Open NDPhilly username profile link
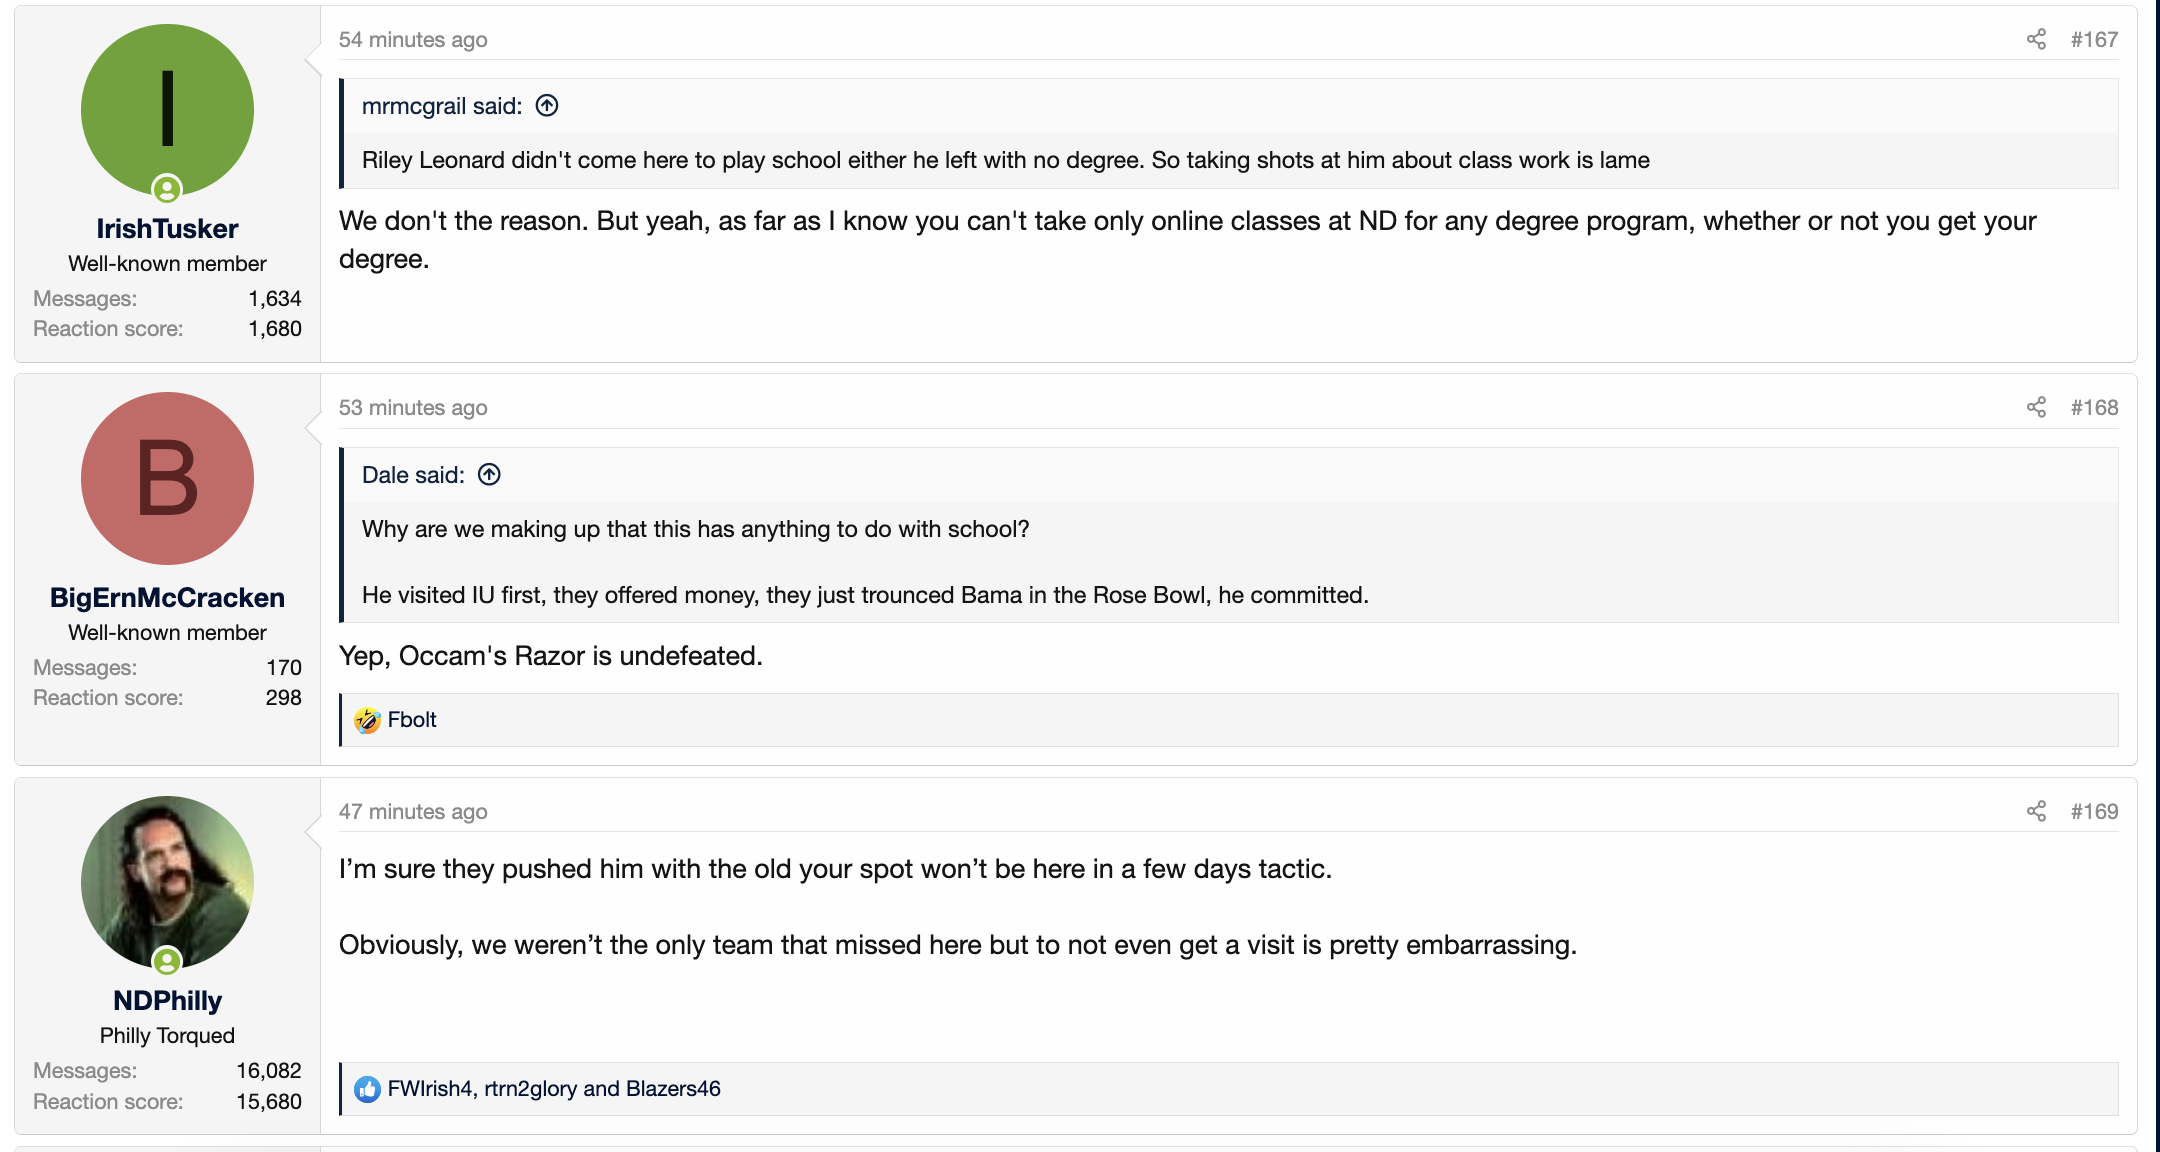Screen dimensions: 2160x1152 tap(167, 1001)
